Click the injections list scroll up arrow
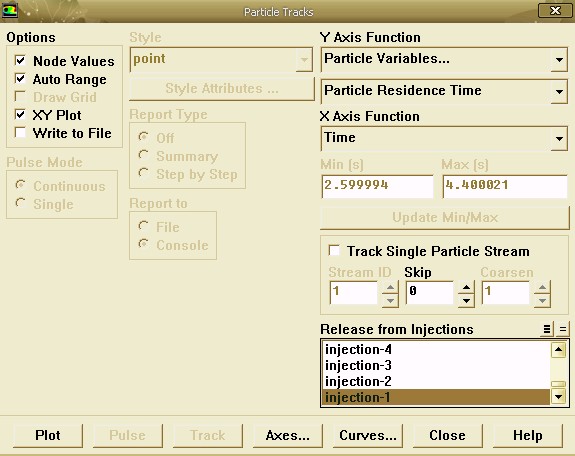The height and width of the screenshot is (456, 575). click(x=558, y=350)
